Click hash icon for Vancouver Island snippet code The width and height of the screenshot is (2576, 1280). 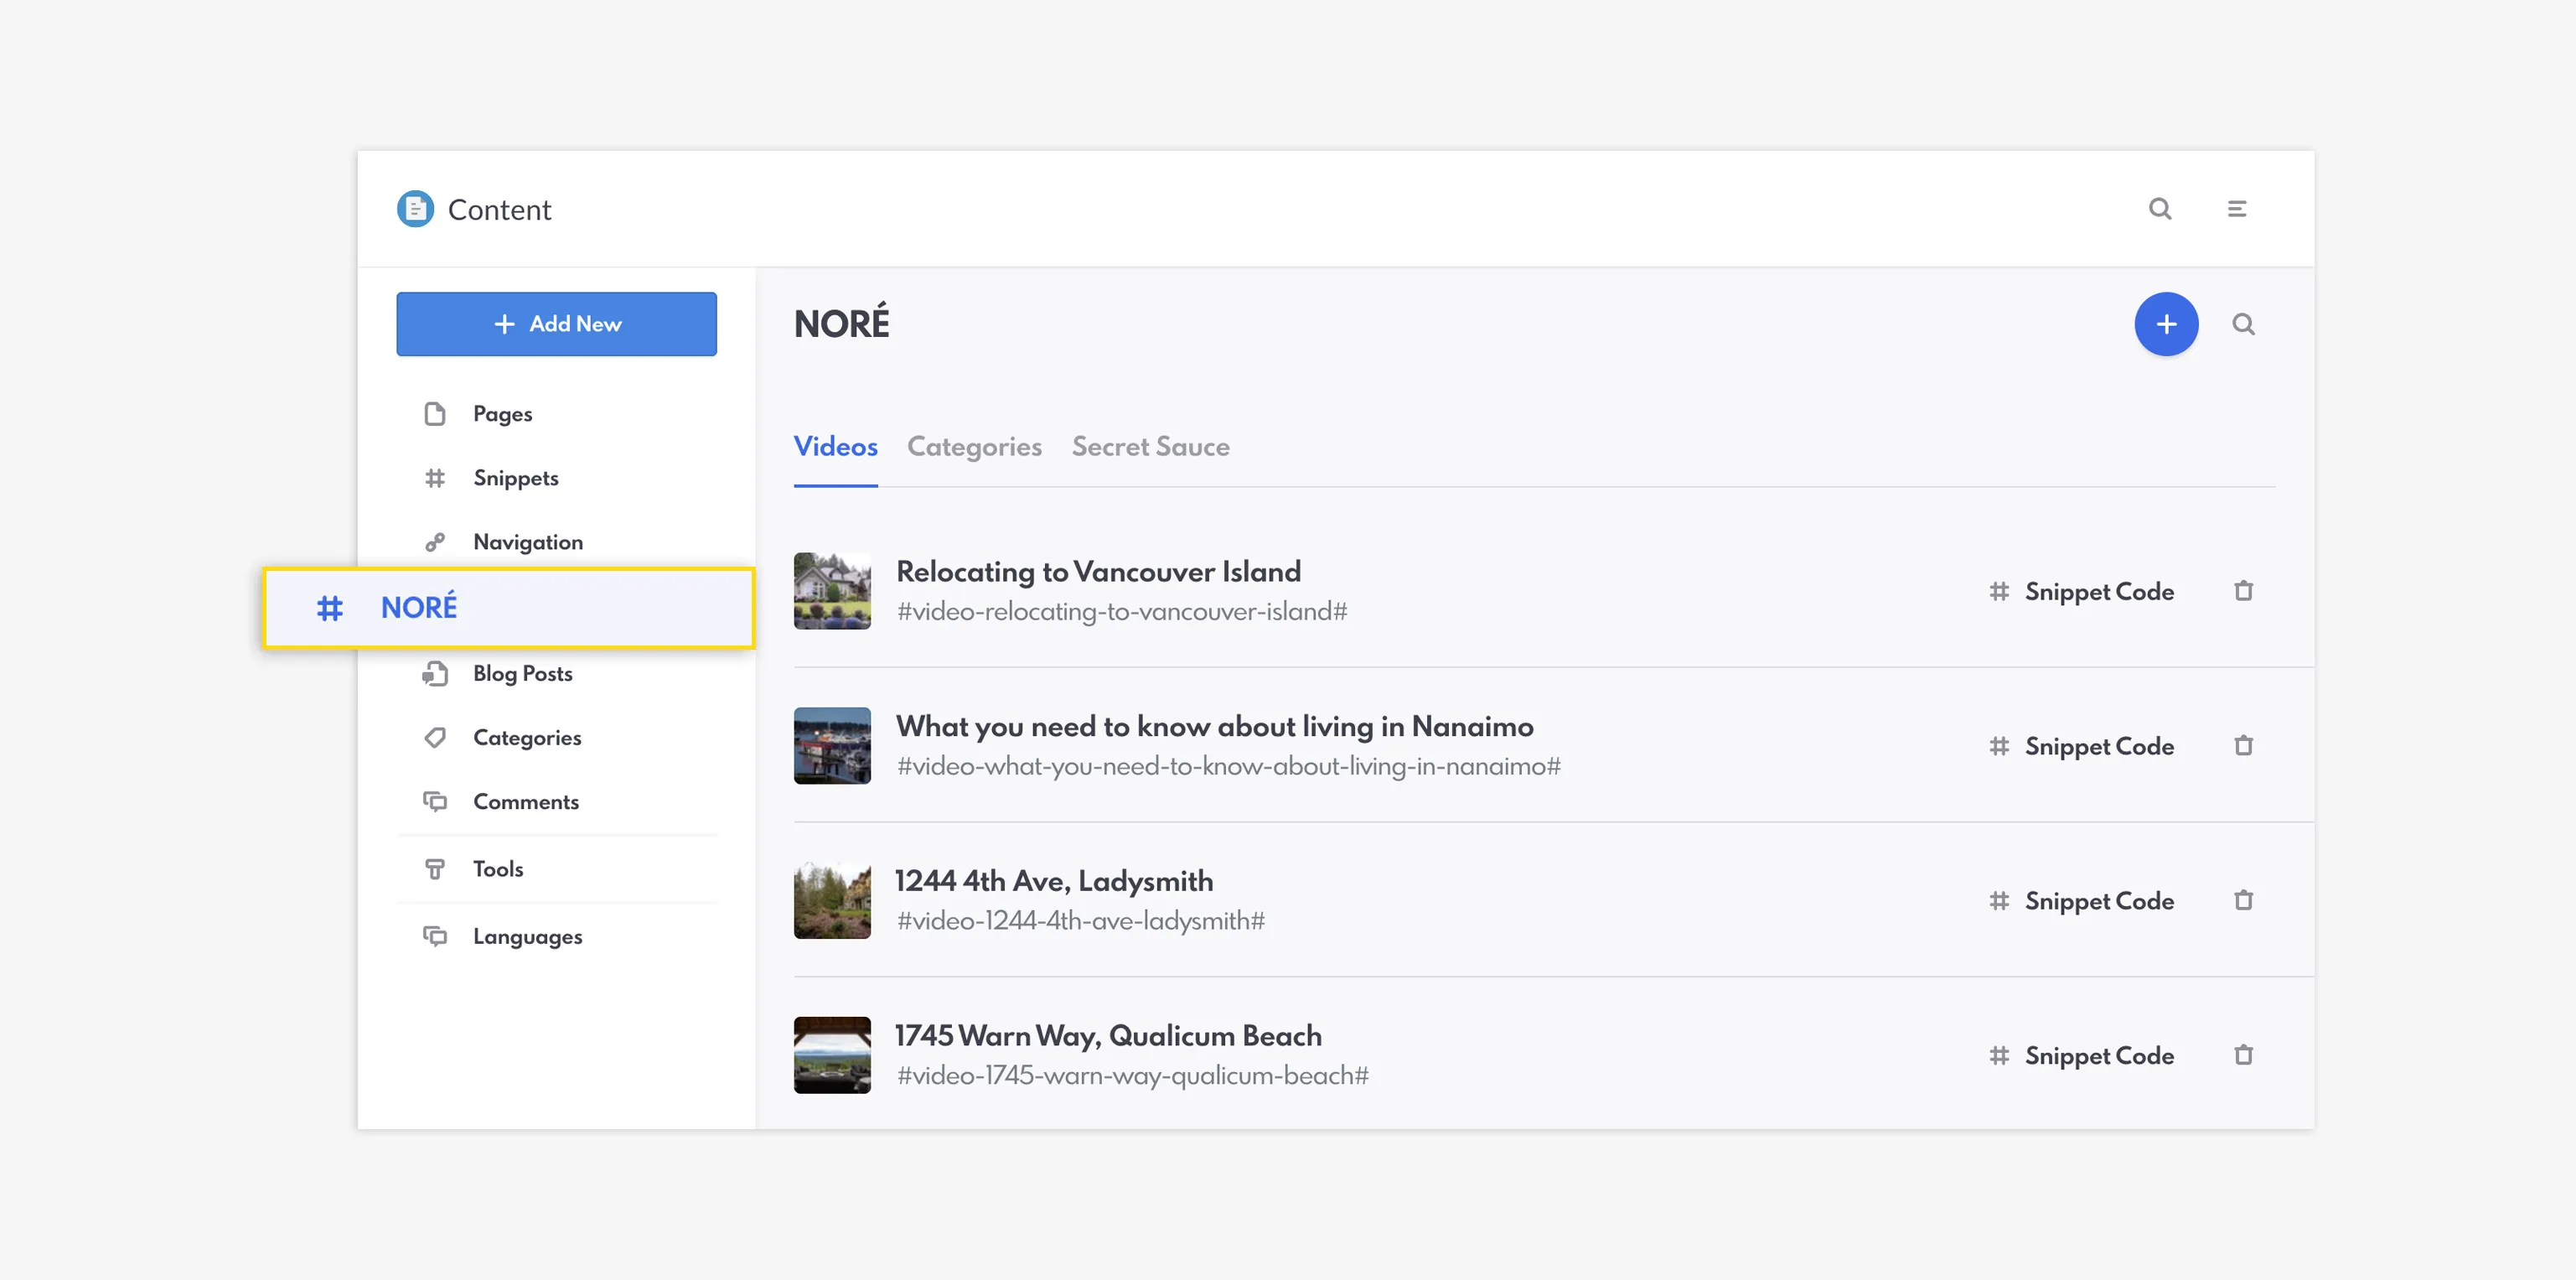1999,591
